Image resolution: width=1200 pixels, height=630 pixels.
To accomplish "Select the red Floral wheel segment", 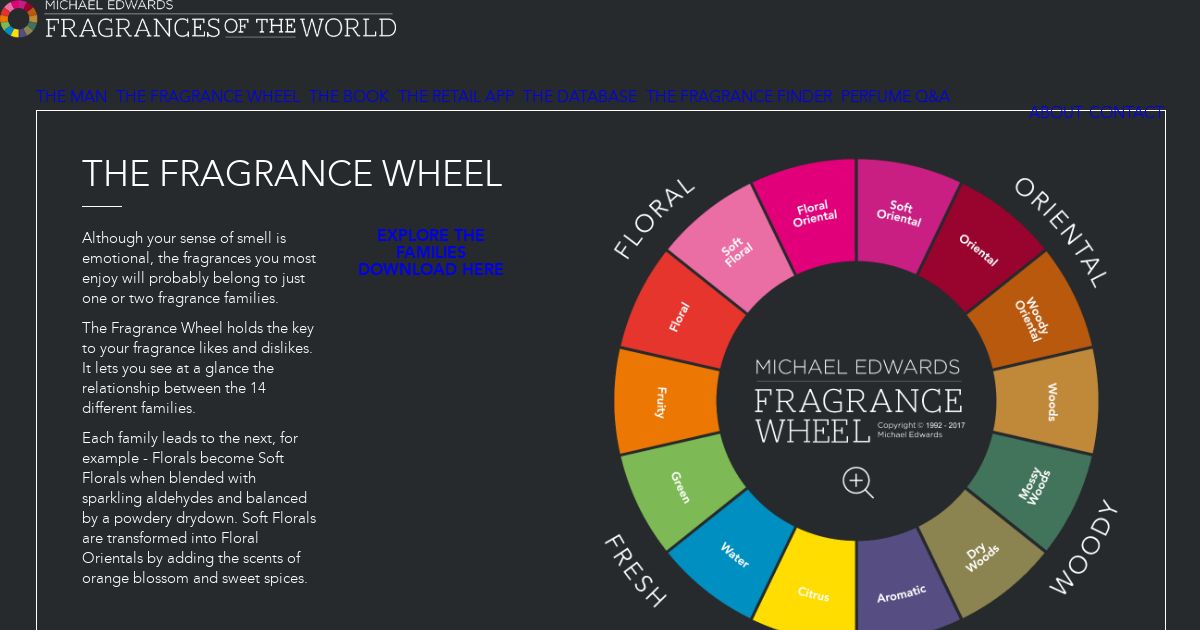I will (x=680, y=315).
